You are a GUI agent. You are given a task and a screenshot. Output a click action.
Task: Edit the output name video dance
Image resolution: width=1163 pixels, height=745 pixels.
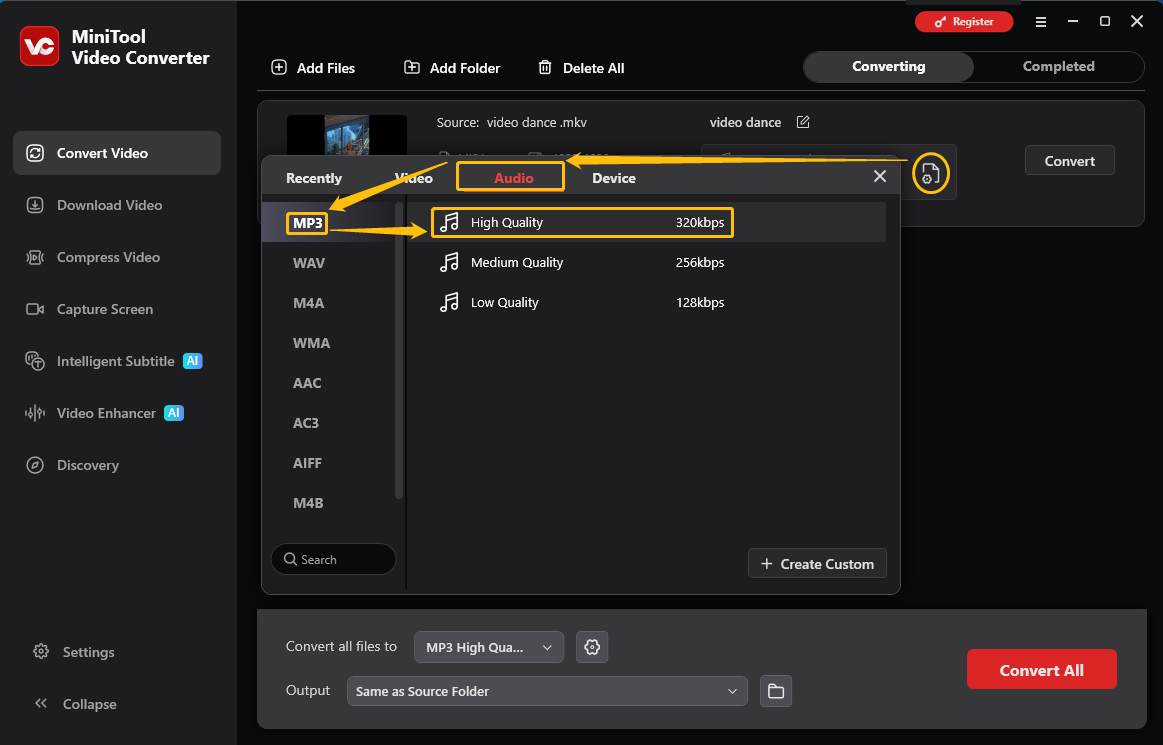coord(803,122)
